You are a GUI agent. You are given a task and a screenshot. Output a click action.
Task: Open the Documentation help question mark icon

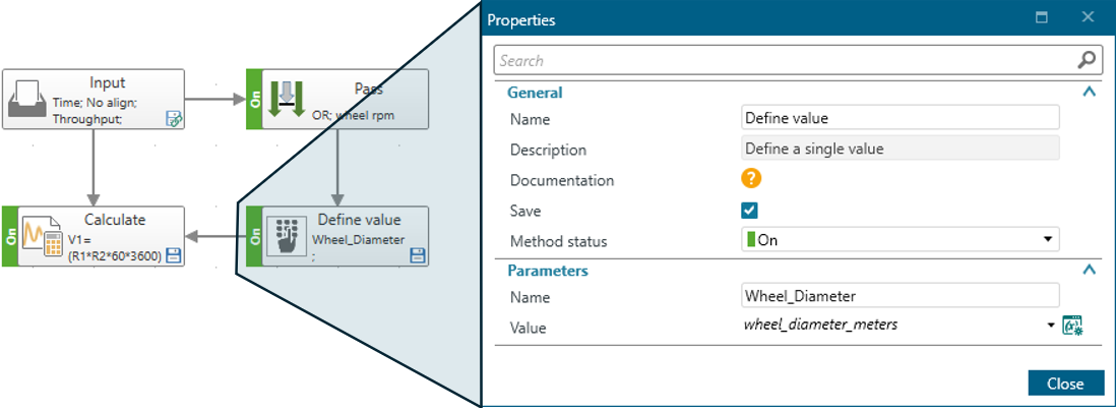click(x=751, y=180)
